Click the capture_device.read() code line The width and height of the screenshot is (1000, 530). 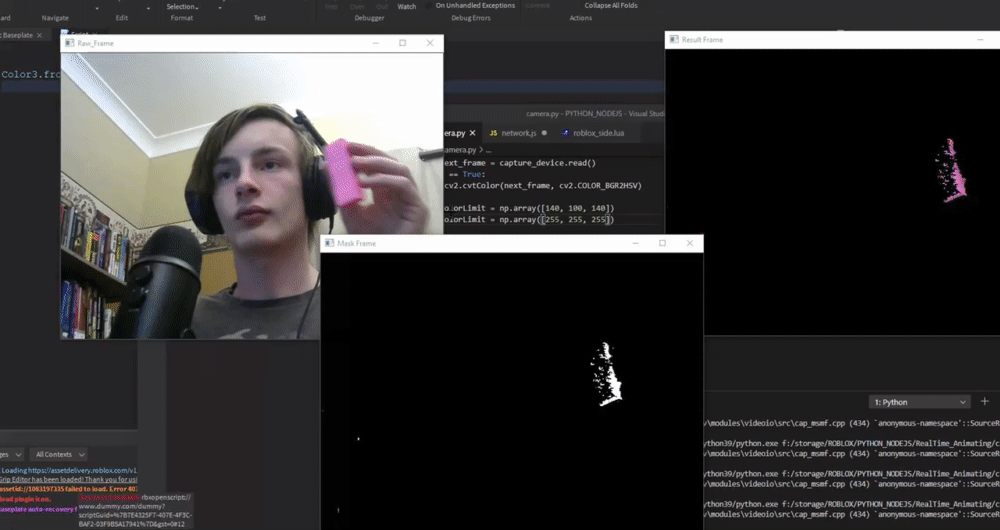coord(520,163)
